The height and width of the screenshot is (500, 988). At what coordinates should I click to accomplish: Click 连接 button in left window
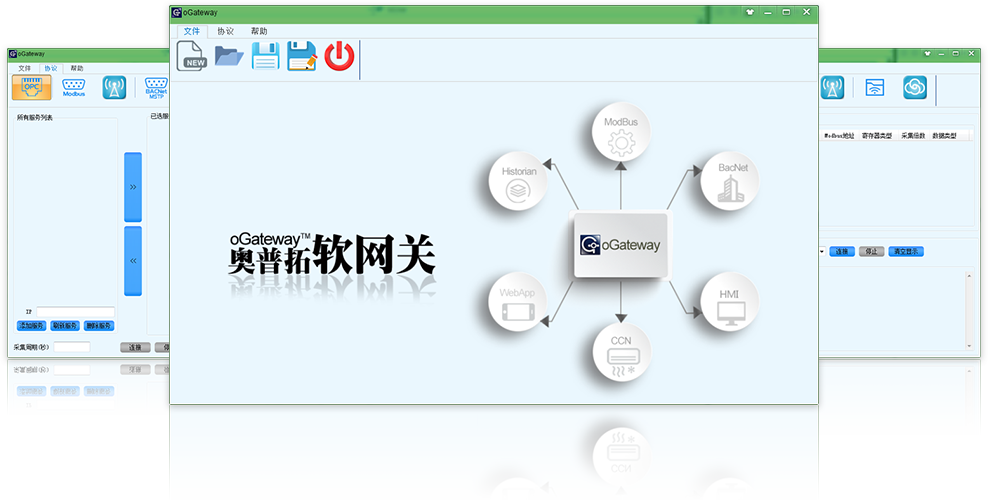click(135, 347)
